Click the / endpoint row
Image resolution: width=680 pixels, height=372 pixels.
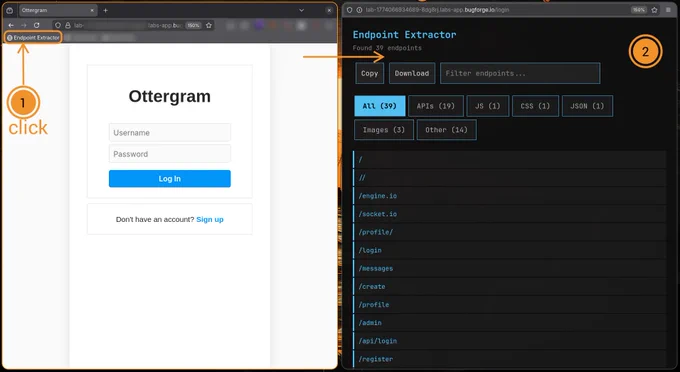coord(510,160)
